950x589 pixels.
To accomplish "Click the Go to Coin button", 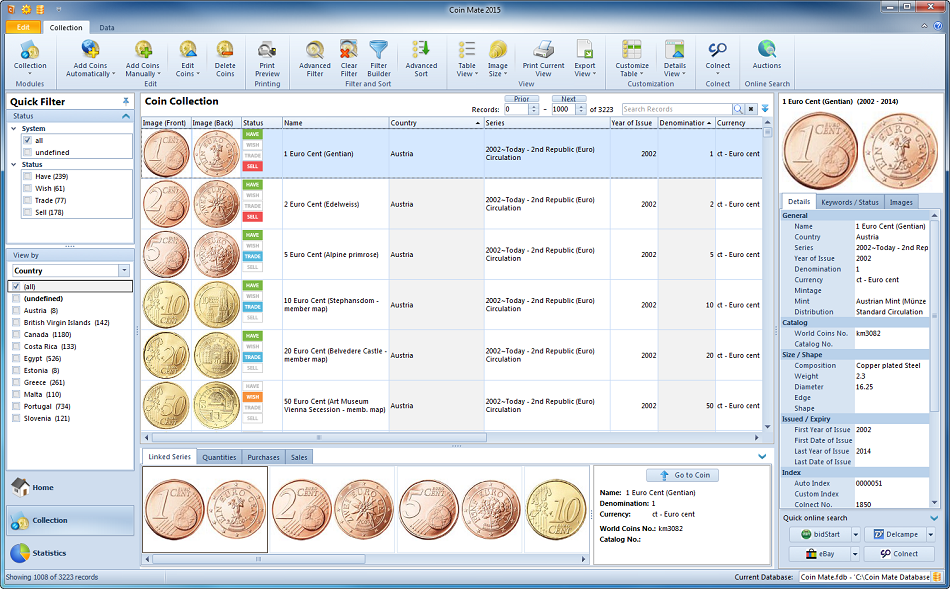I will 682,475.
